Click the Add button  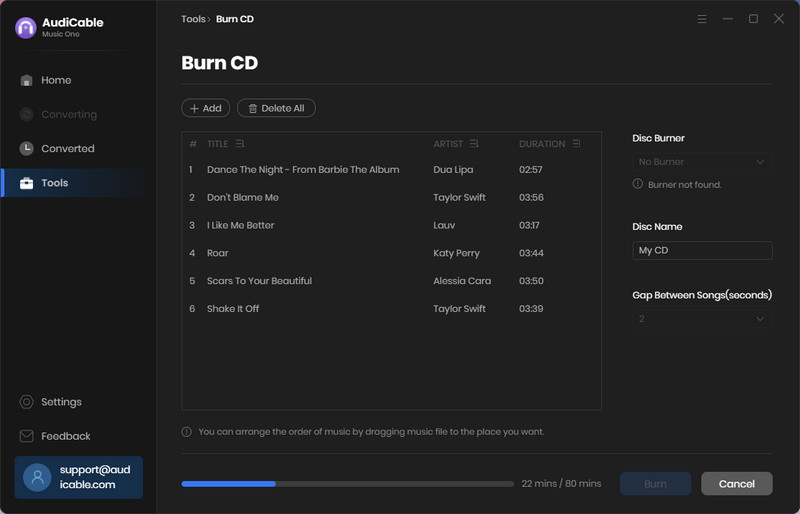click(206, 108)
